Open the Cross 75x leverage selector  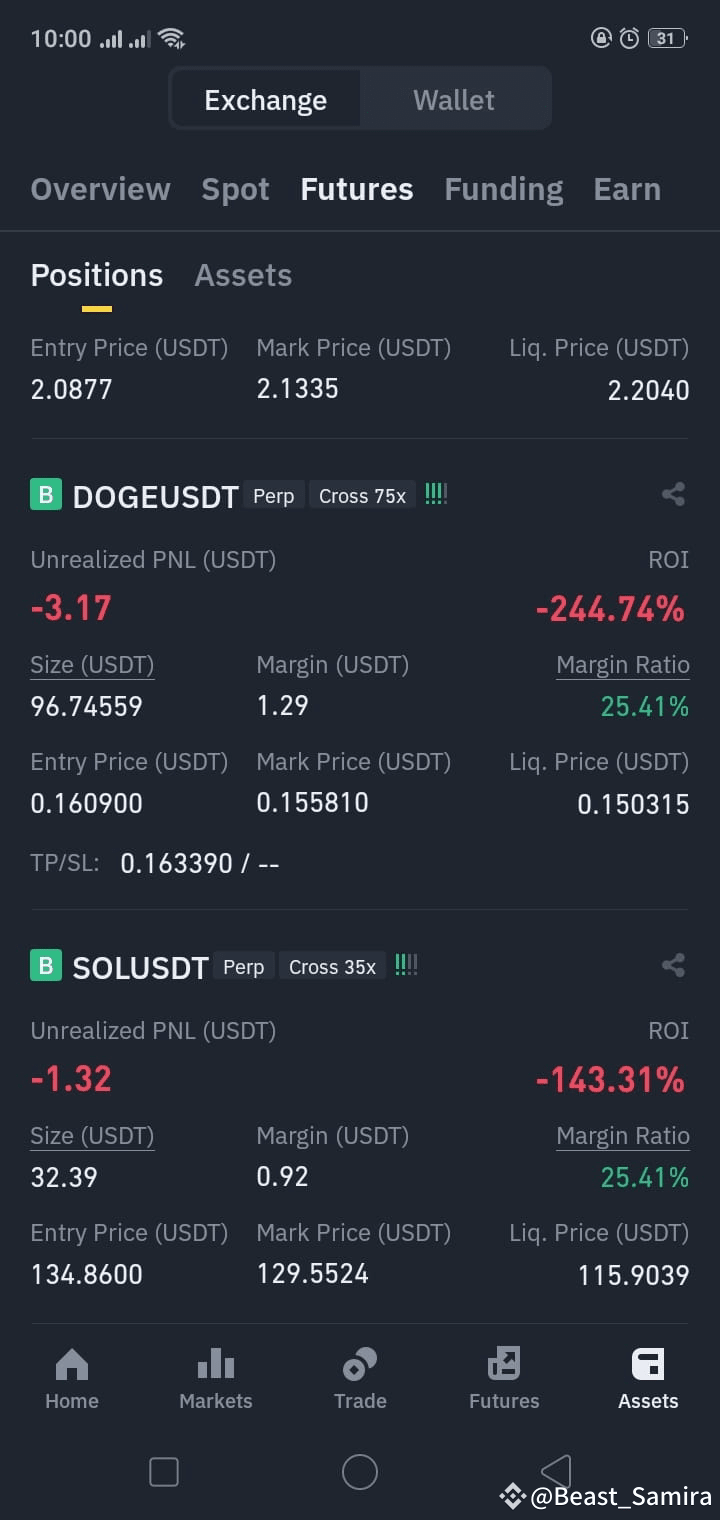point(362,496)
